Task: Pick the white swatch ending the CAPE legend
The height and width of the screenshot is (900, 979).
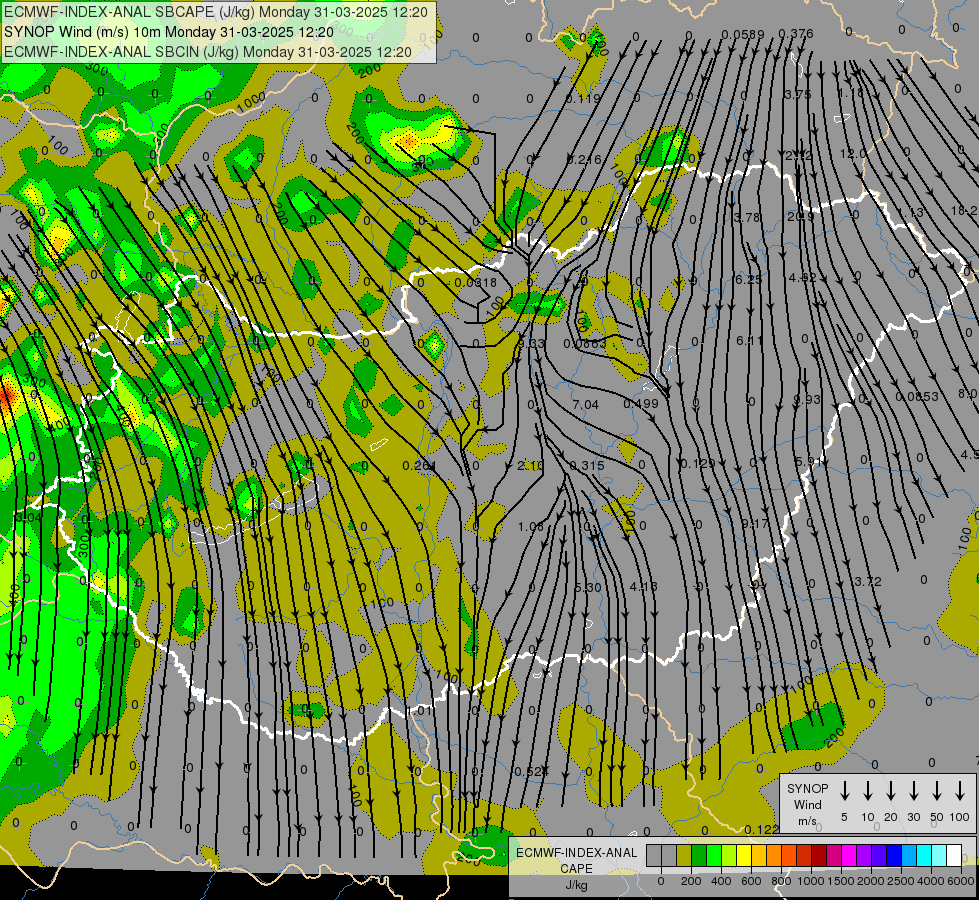Action: (x=955, y=855)
